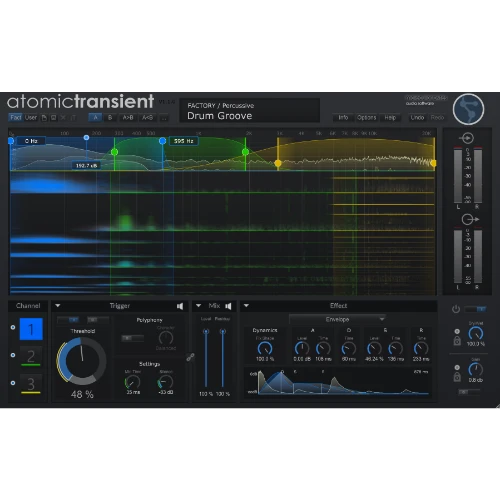Click the Attack Level knob
This screenshot has width=500, height=500.
point(302,348)
